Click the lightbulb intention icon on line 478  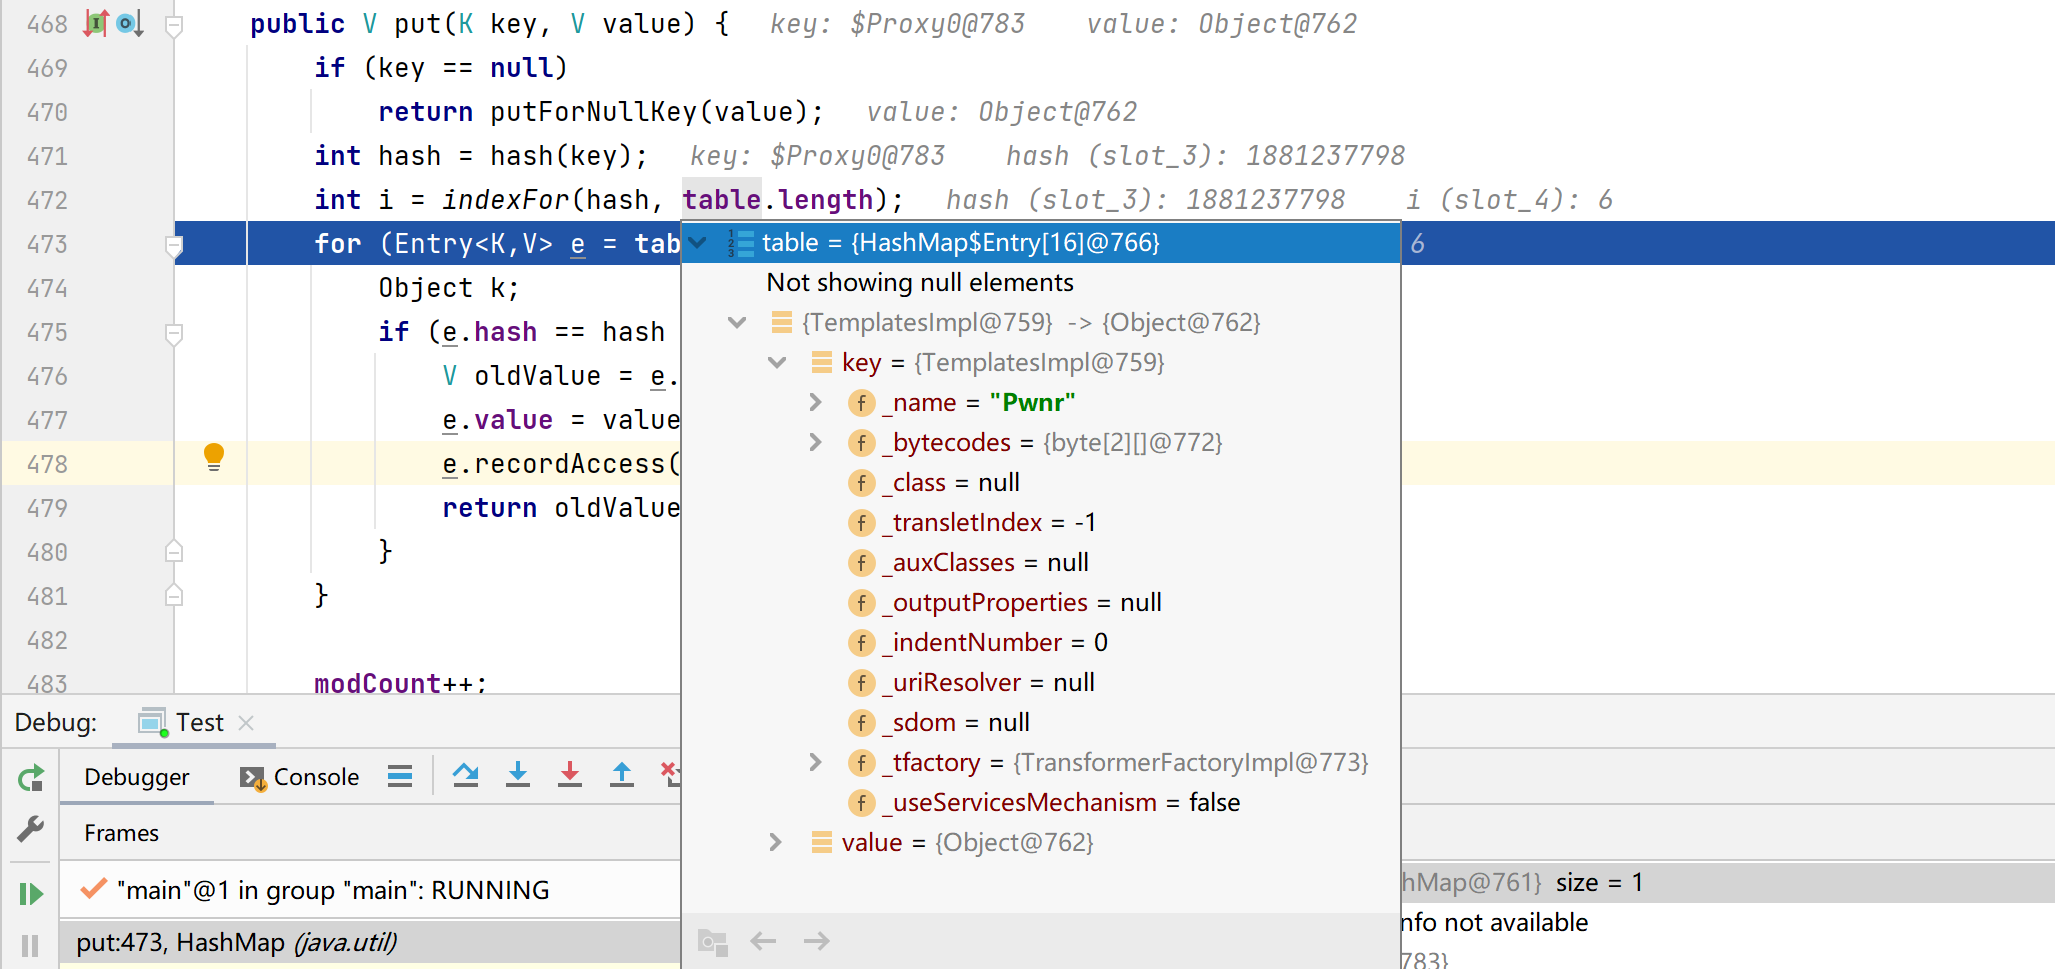(214, 457)
